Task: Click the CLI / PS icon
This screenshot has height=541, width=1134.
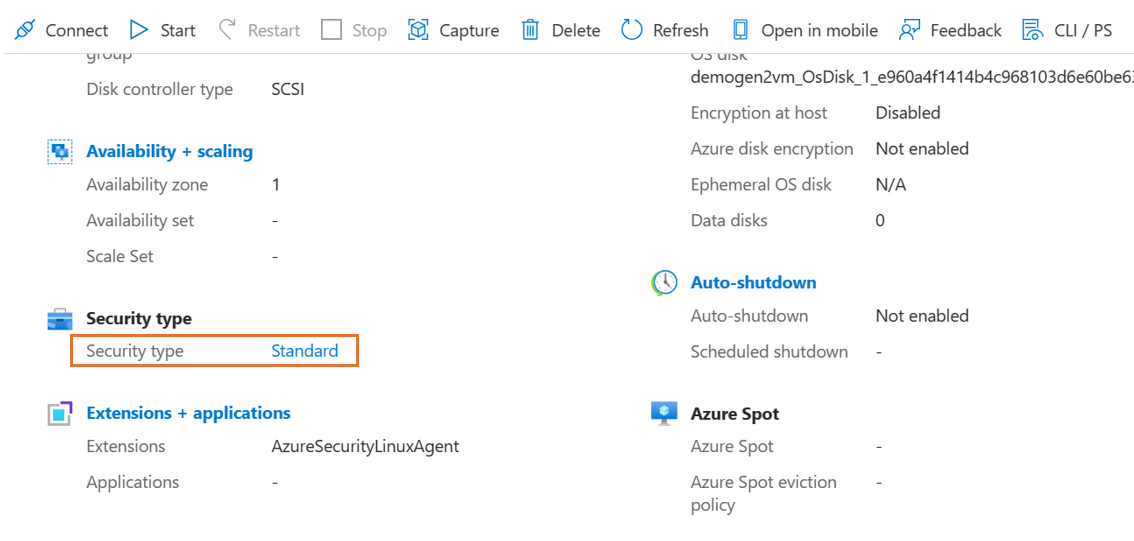Action: (1032, 30)
